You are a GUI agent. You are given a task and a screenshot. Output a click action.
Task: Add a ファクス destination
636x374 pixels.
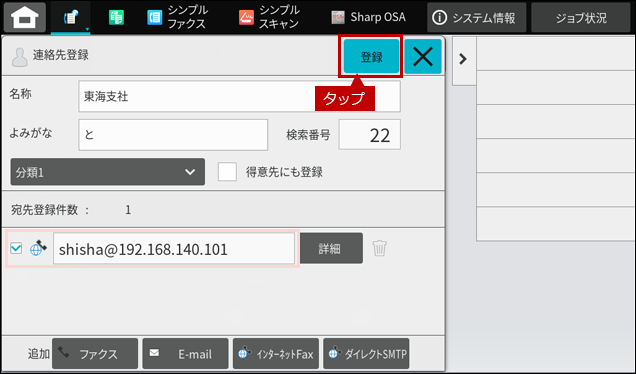pyautogui.click(x=95, y=354)
